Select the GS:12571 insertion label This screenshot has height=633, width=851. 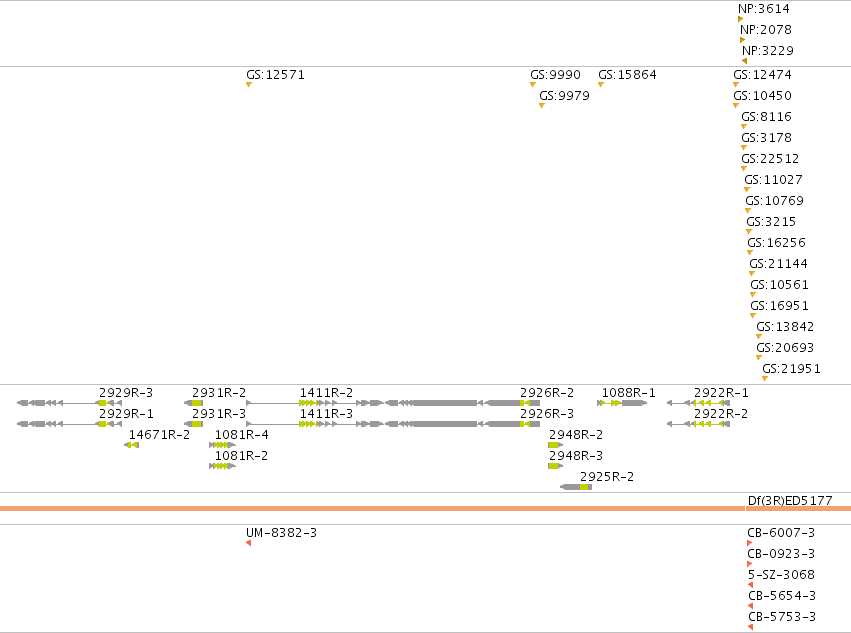coord(276,75)
